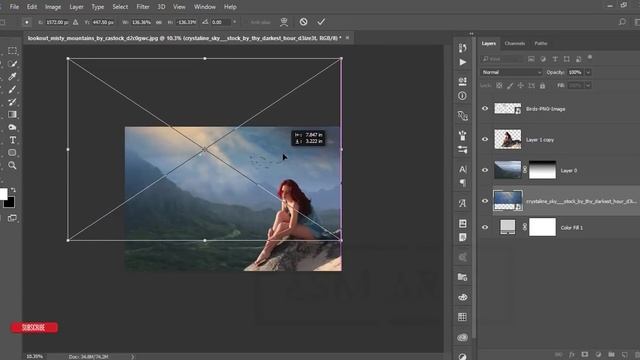Open the Filter menu

pos(143,7)
